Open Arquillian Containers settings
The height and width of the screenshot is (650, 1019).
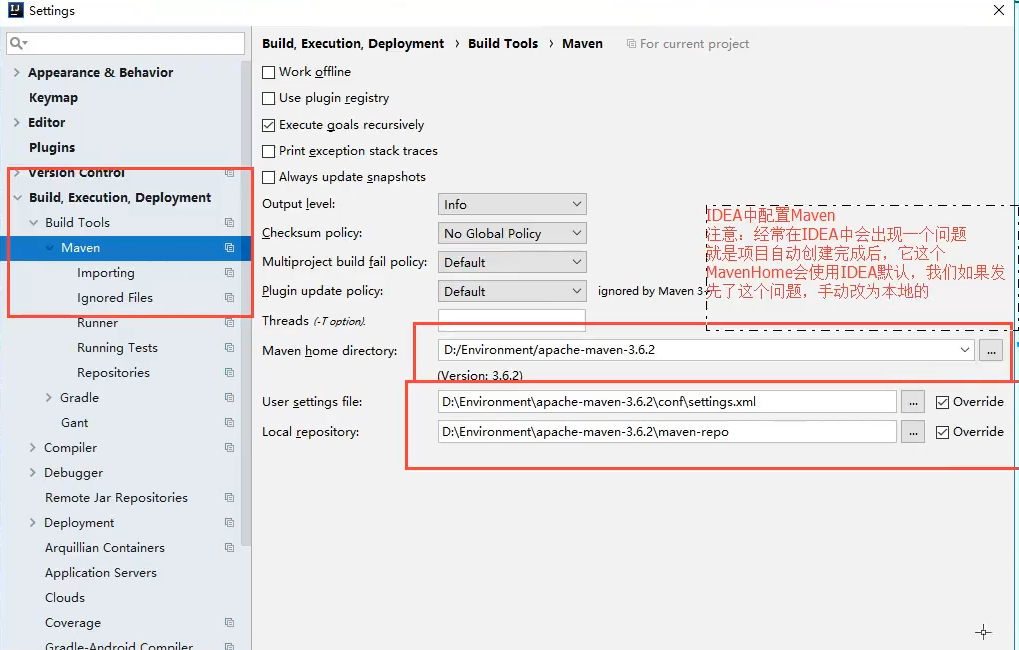point(105,547)
